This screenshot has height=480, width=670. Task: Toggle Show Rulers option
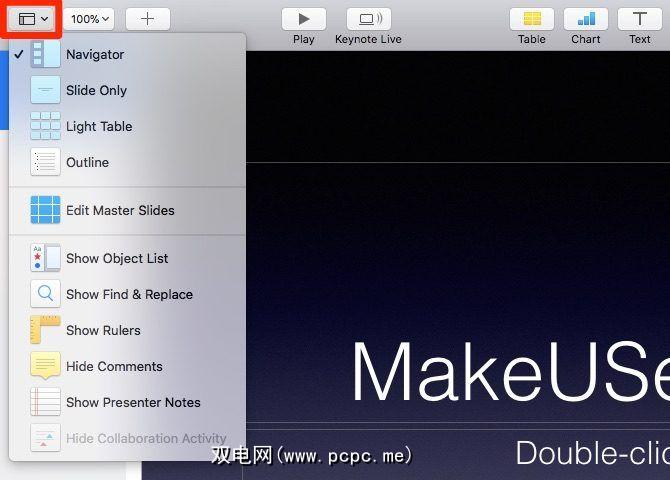[x=103, y=330]
